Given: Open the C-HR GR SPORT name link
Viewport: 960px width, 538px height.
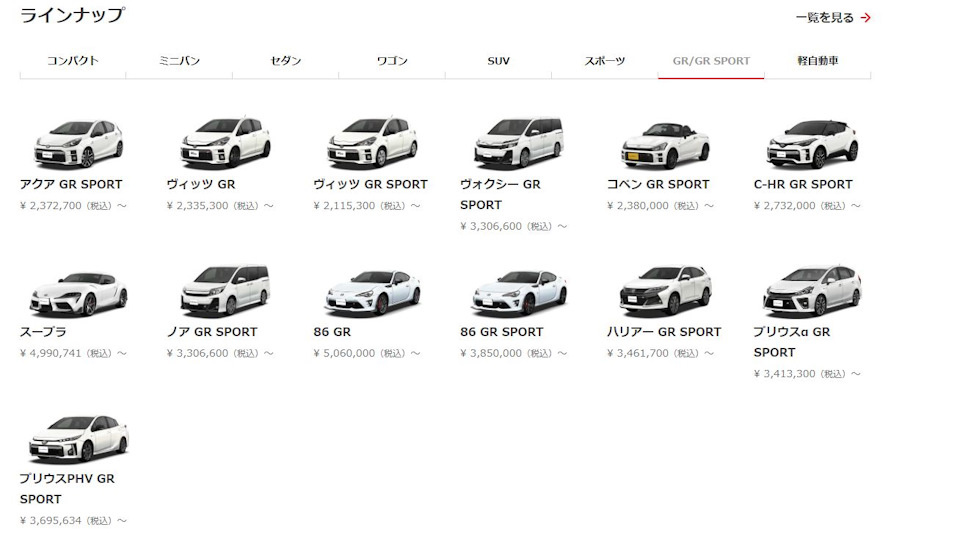Looking at the screenshot, I should click(x=803, y=184).
